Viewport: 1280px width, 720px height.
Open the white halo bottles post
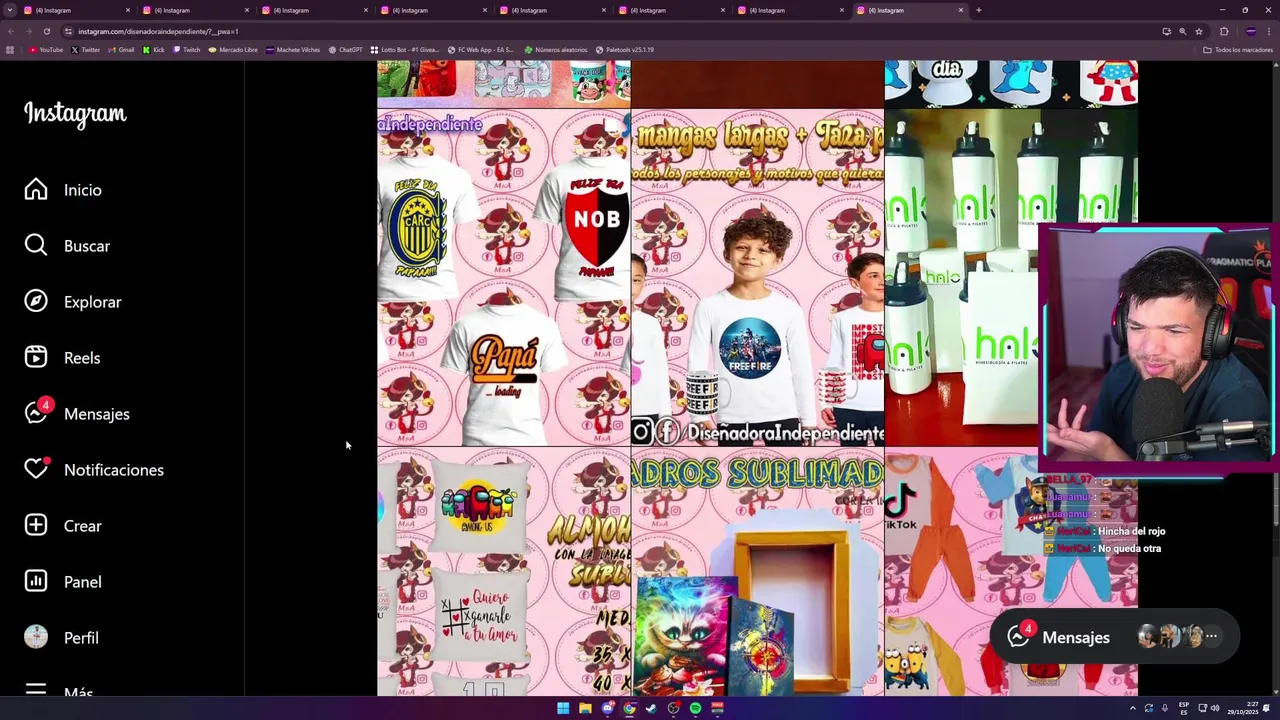tap(961, 277)
